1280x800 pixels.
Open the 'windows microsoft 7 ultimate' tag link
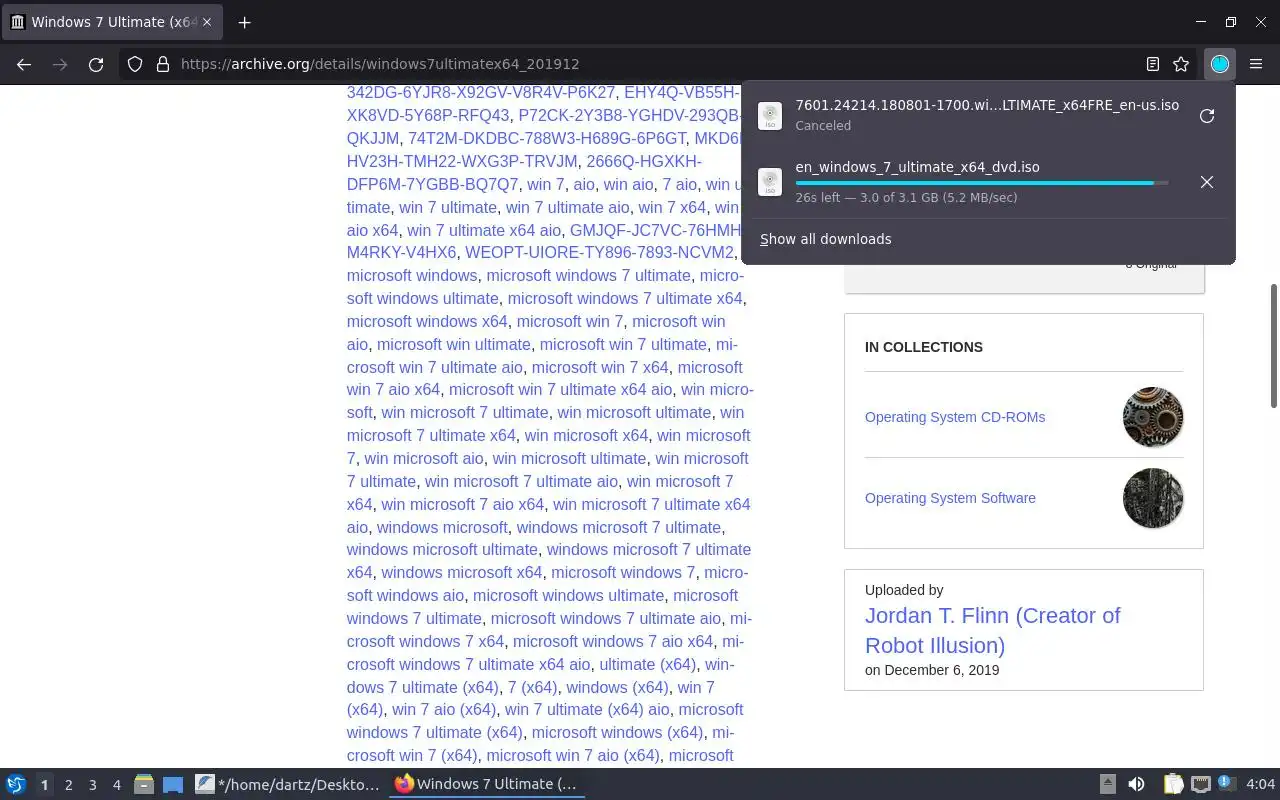[x=618, y=527]
